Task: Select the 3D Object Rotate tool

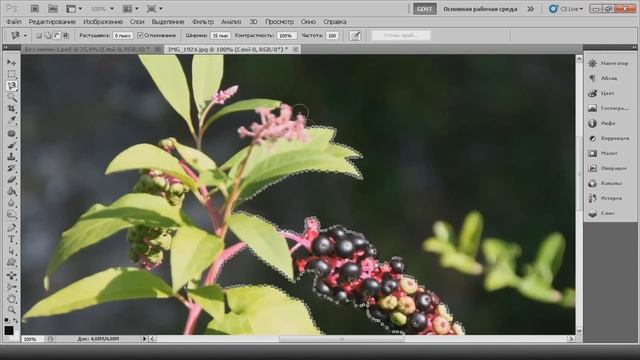Action: [11, 276]
